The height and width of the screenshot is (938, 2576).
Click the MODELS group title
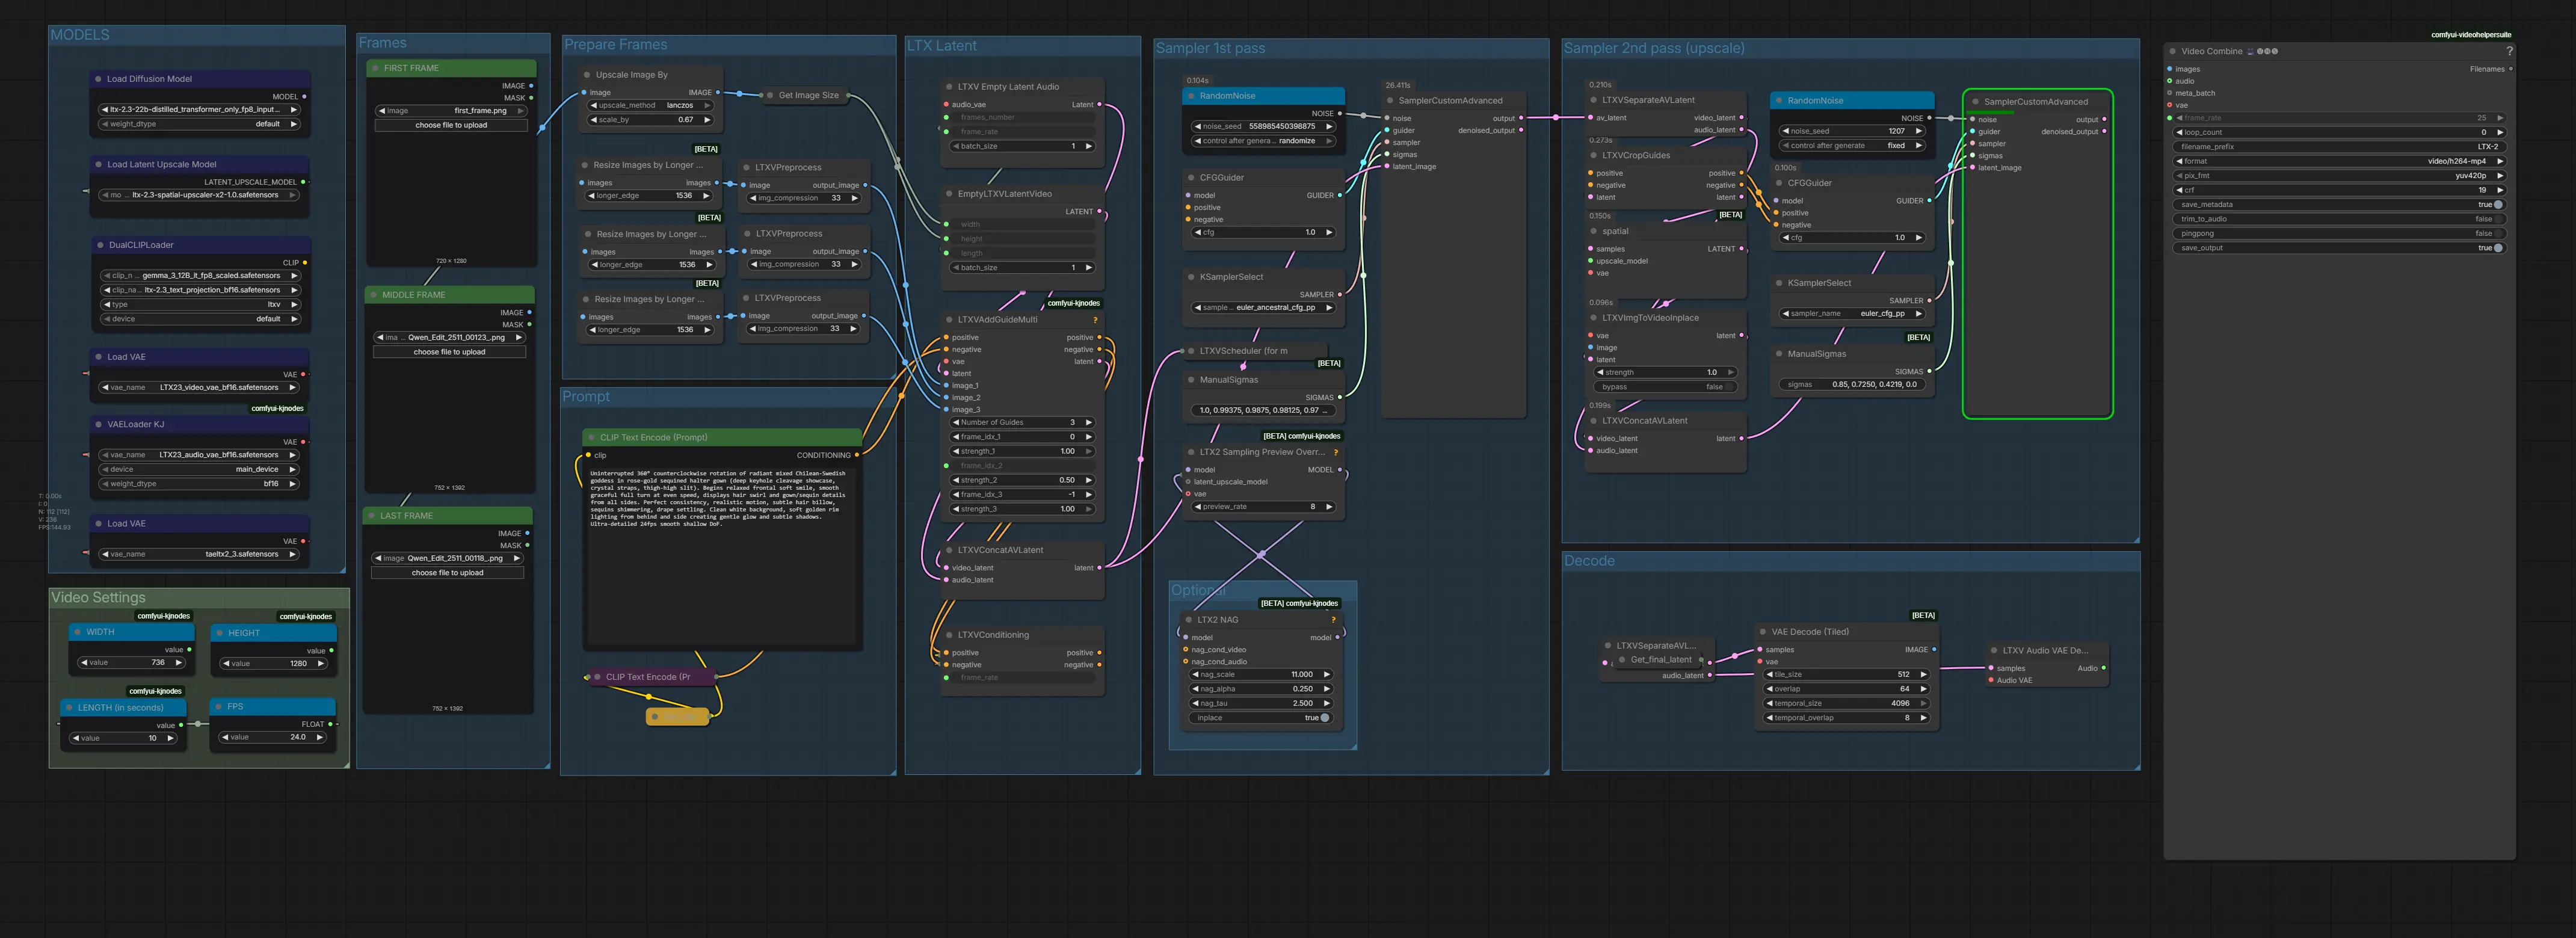coord(80,35)
